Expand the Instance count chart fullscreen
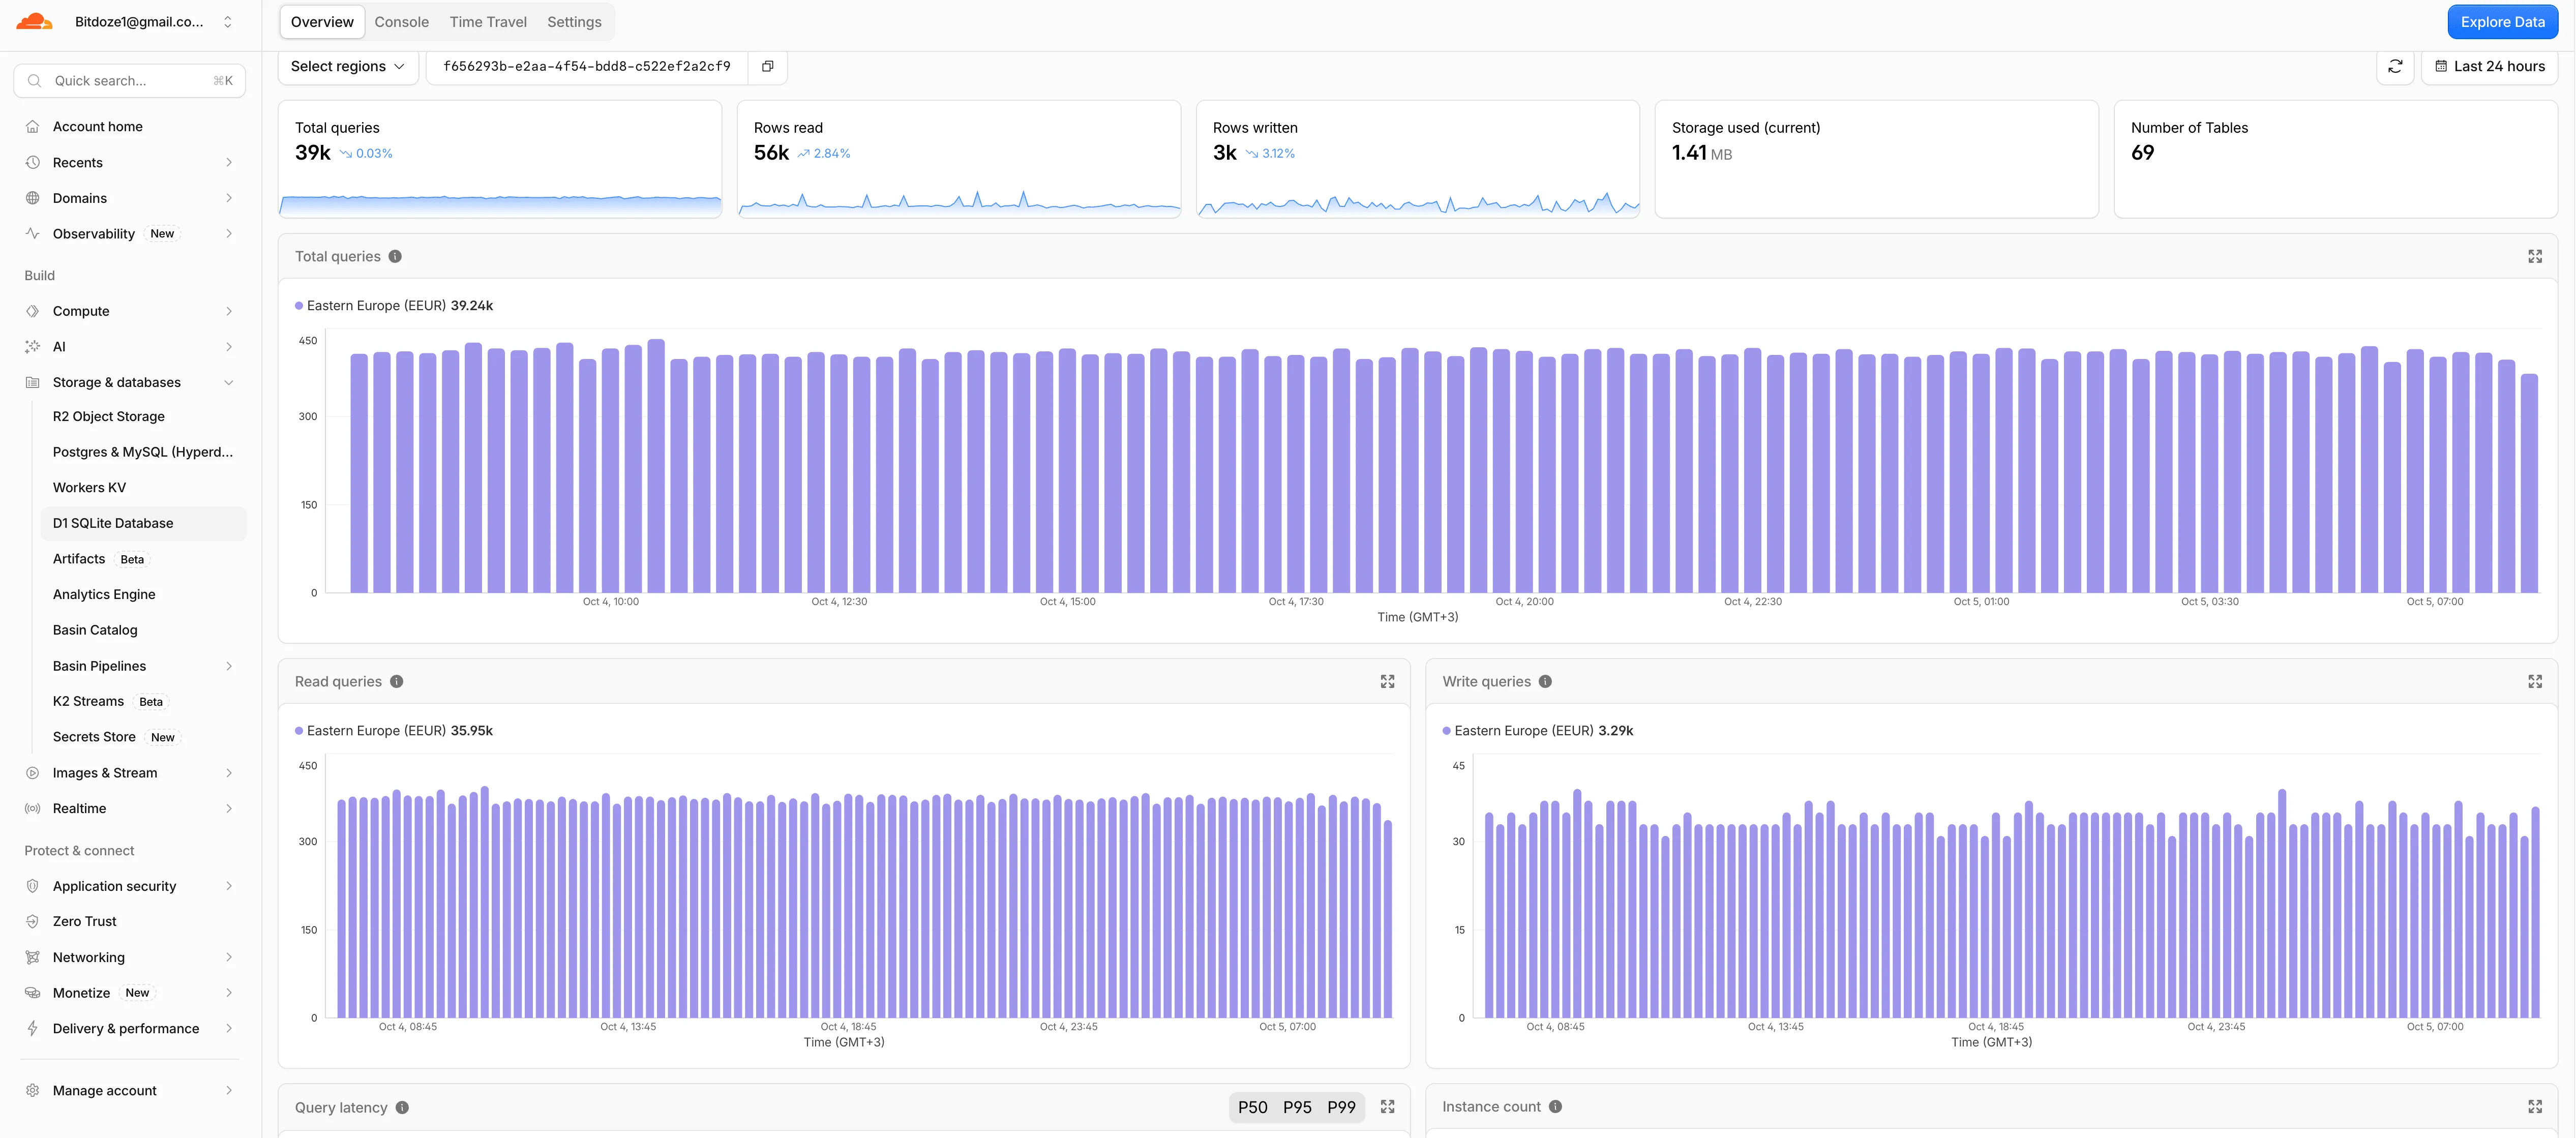This screenshot has width=2576, height=1138. click(2535, 1106)
